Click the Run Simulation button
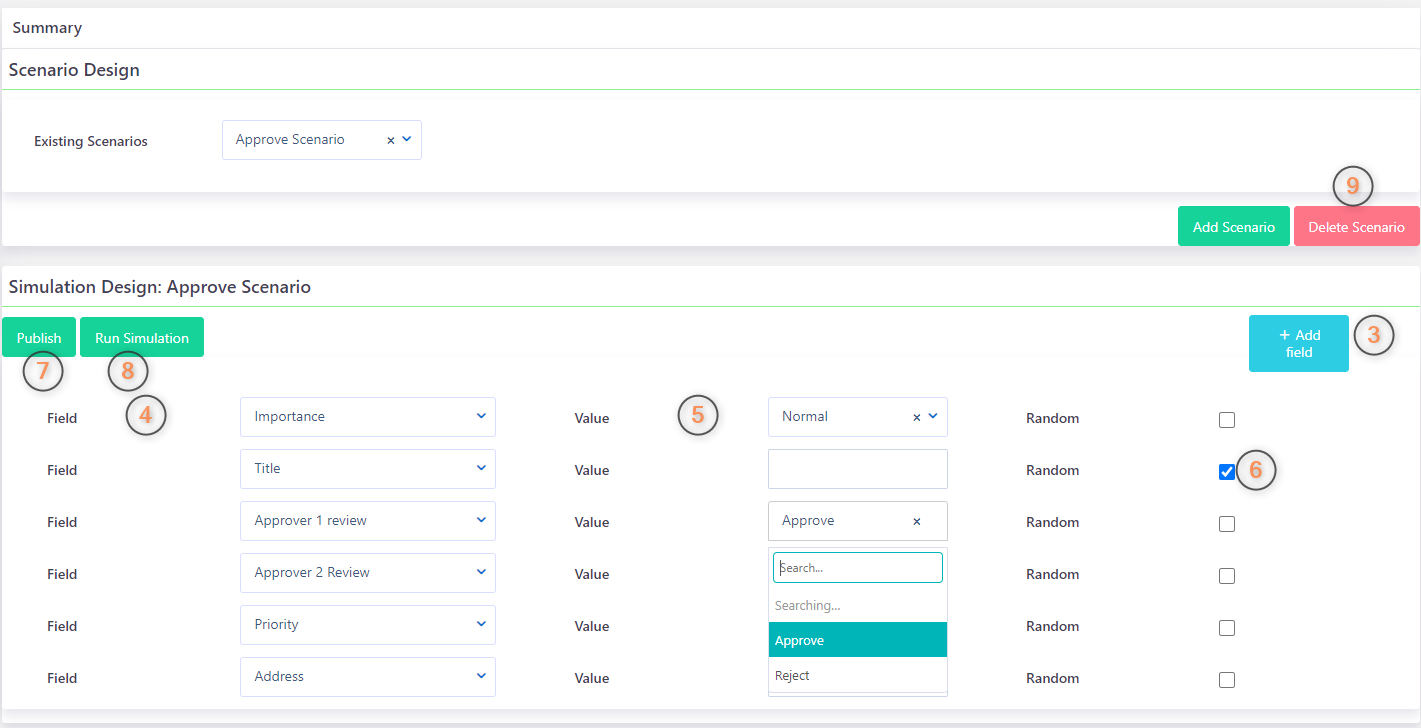The image size is (1421, 728). click(142, 338)
